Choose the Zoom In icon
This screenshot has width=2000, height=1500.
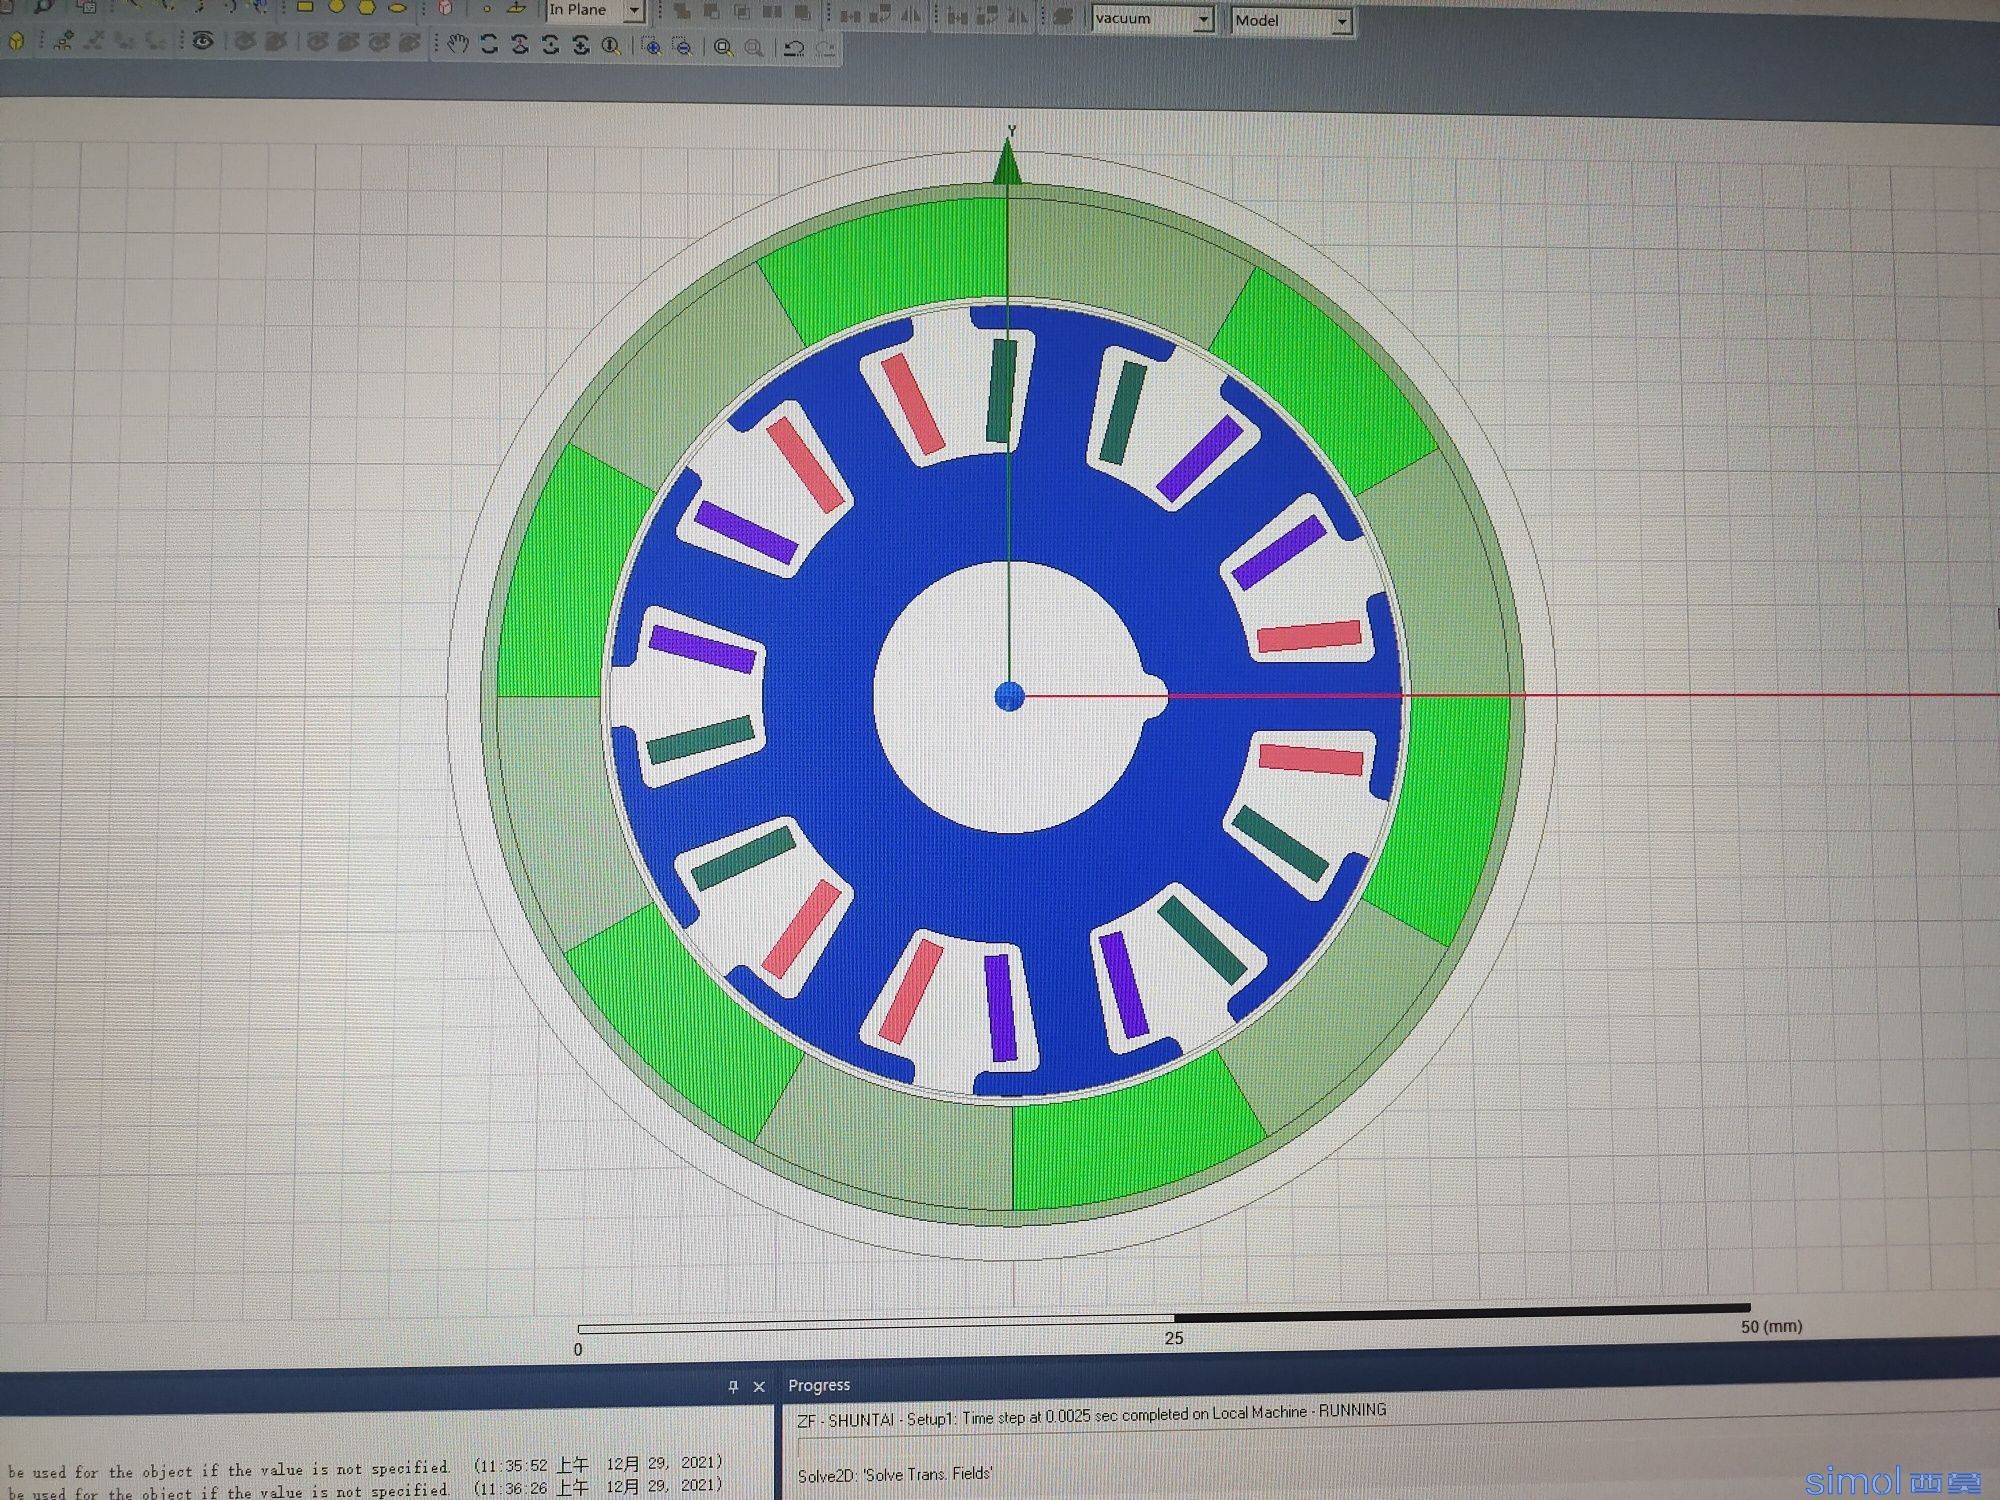[652, 46]
